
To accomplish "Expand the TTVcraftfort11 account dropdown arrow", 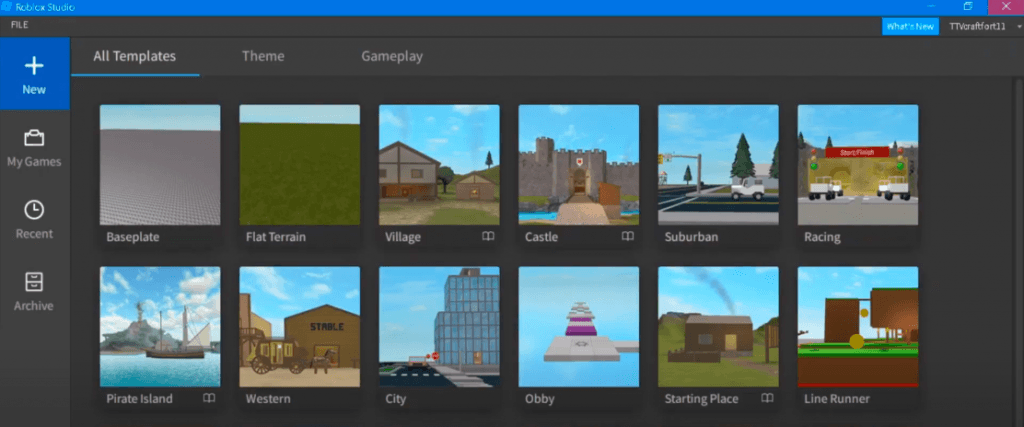I will click(x=1018, y=27).
